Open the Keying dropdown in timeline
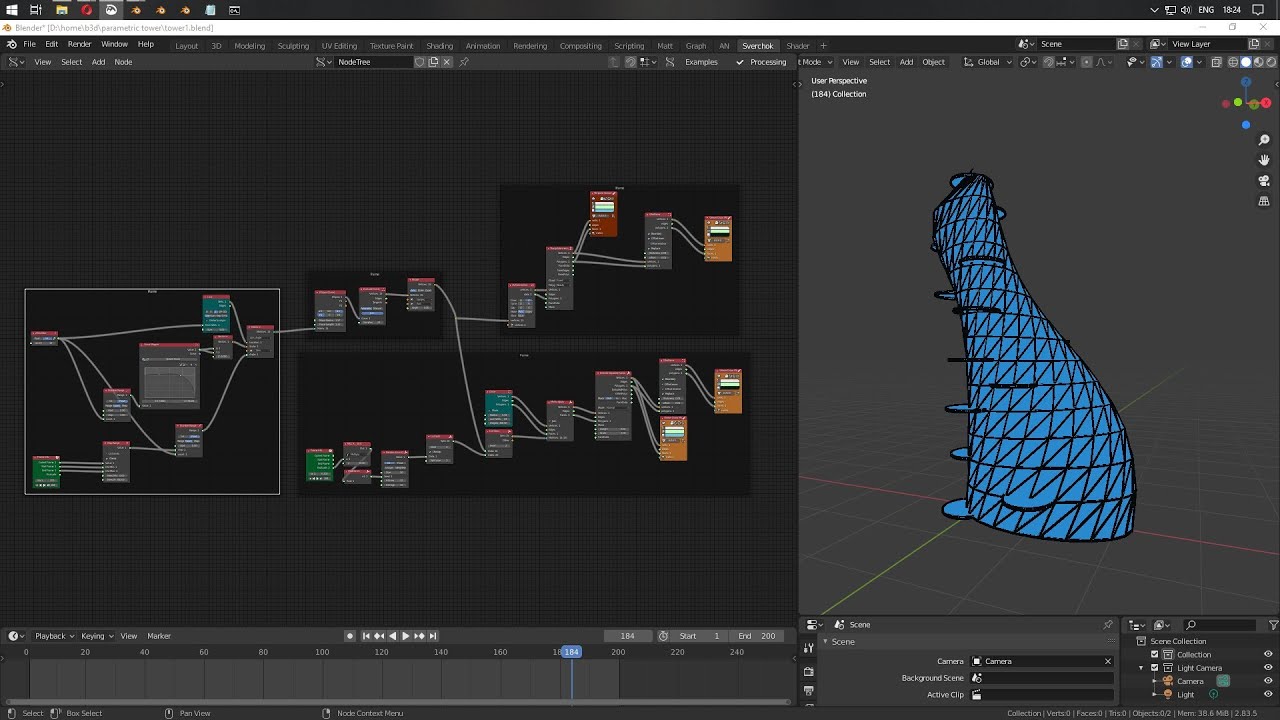Image resolution: width=1280 pixels, height=720 pixels. click(x=97, y=636)
